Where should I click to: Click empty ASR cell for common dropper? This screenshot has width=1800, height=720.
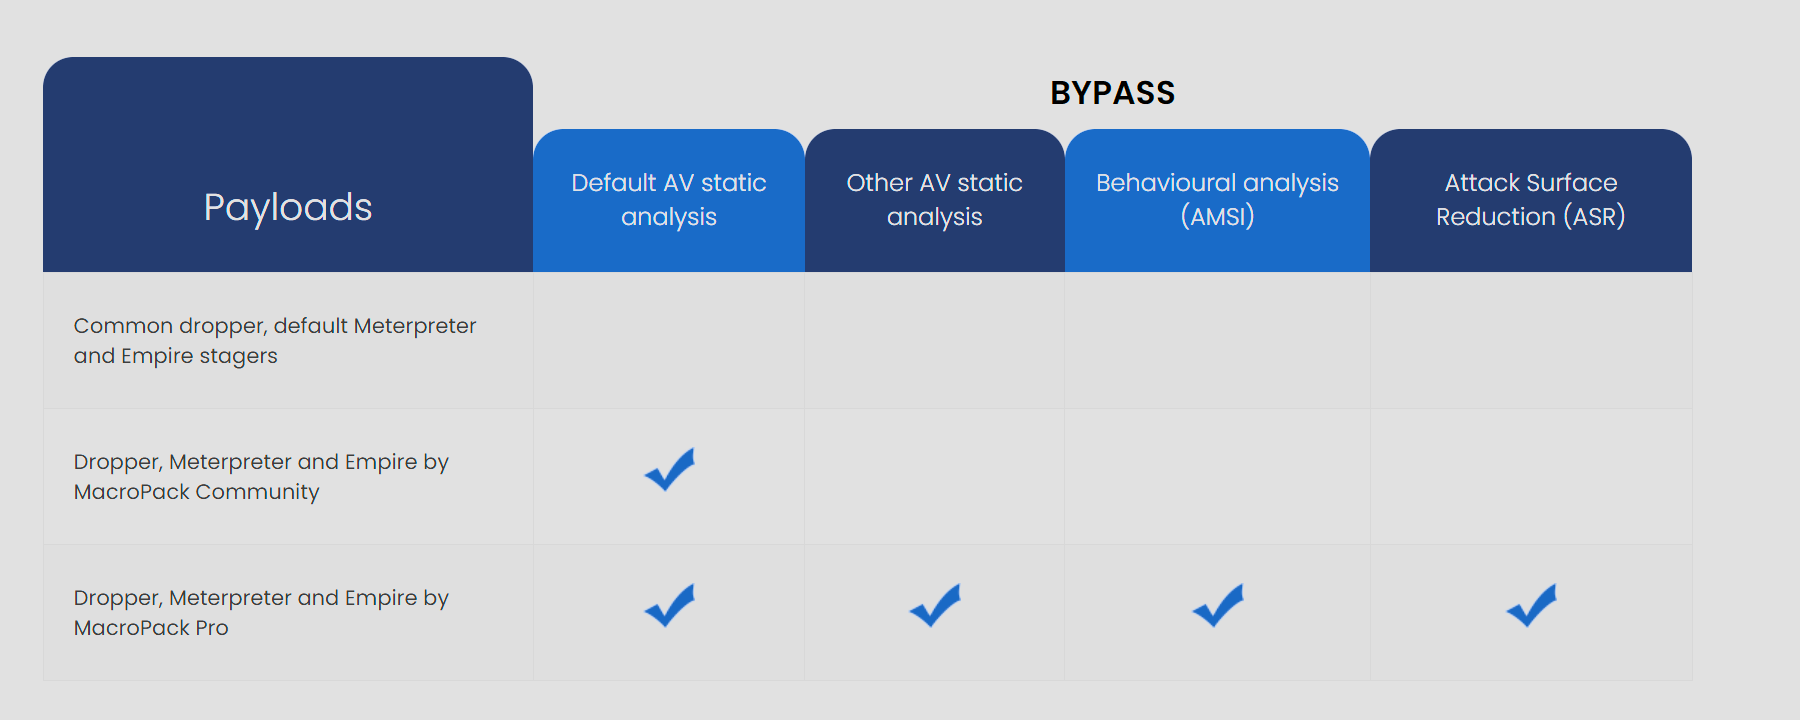(1530, 341)
